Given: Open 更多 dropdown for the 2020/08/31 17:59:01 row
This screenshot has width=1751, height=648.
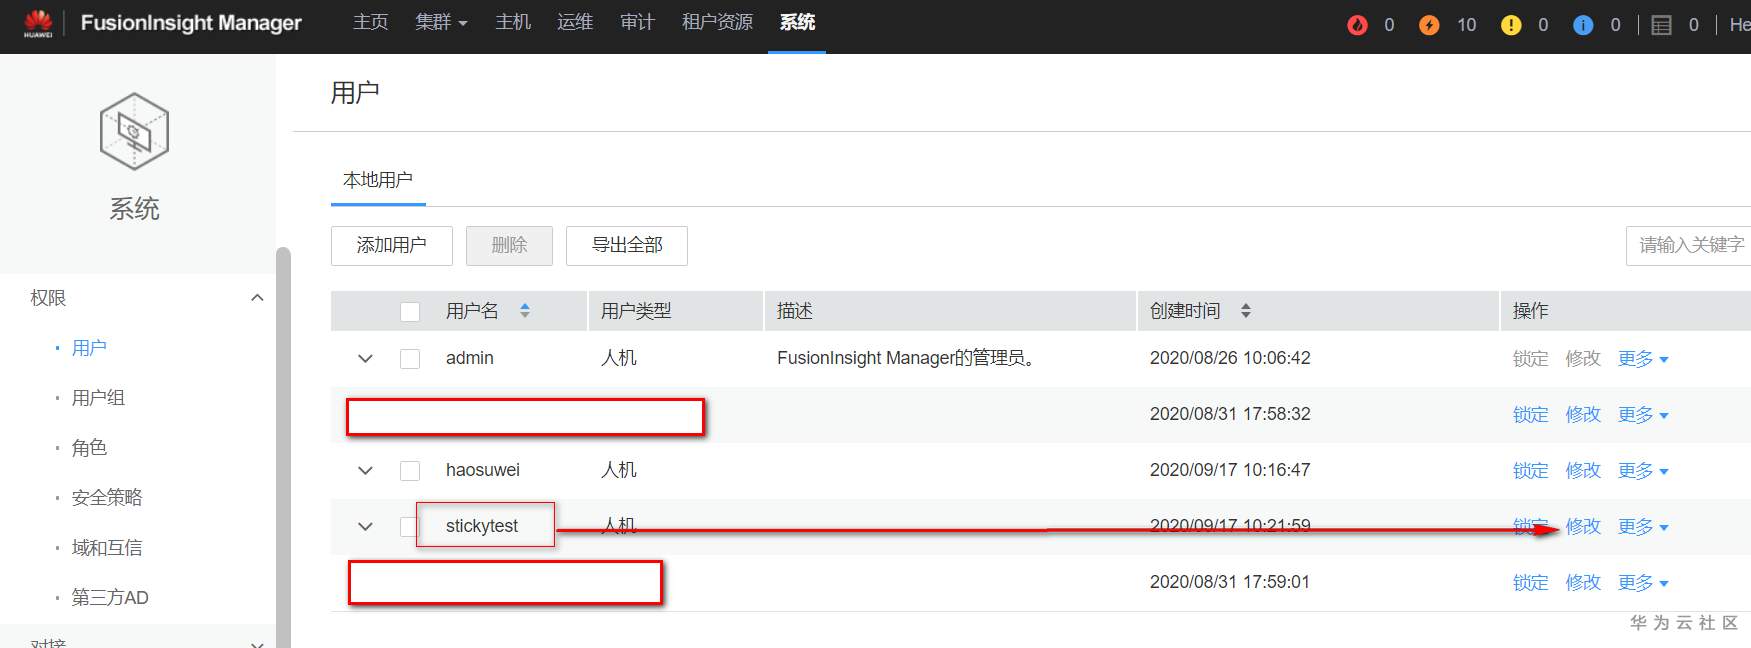Looking at the screenshot, I should coord(1643,582).
